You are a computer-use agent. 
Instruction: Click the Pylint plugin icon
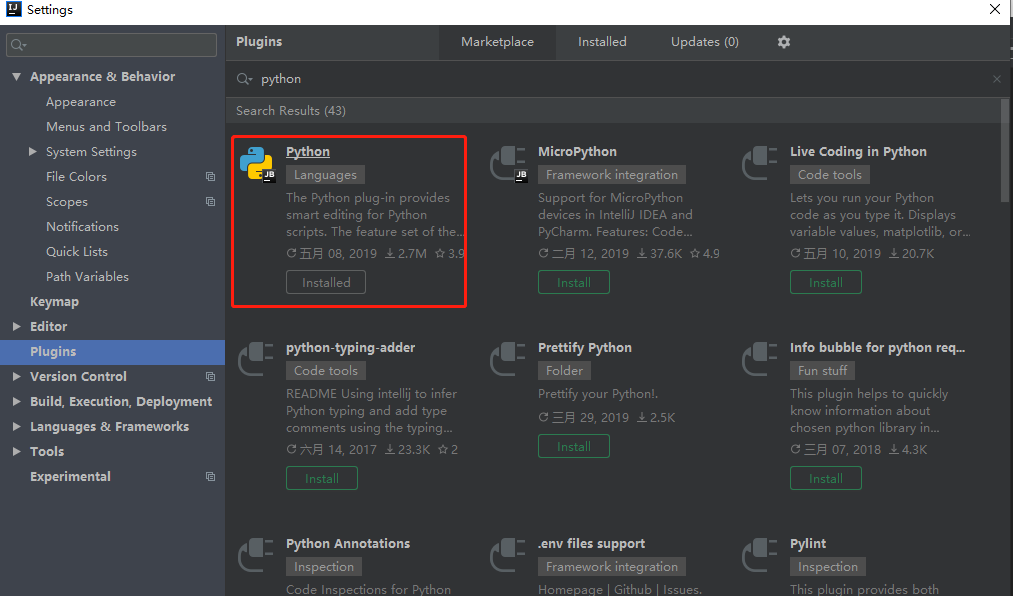[x=760, y=555]
